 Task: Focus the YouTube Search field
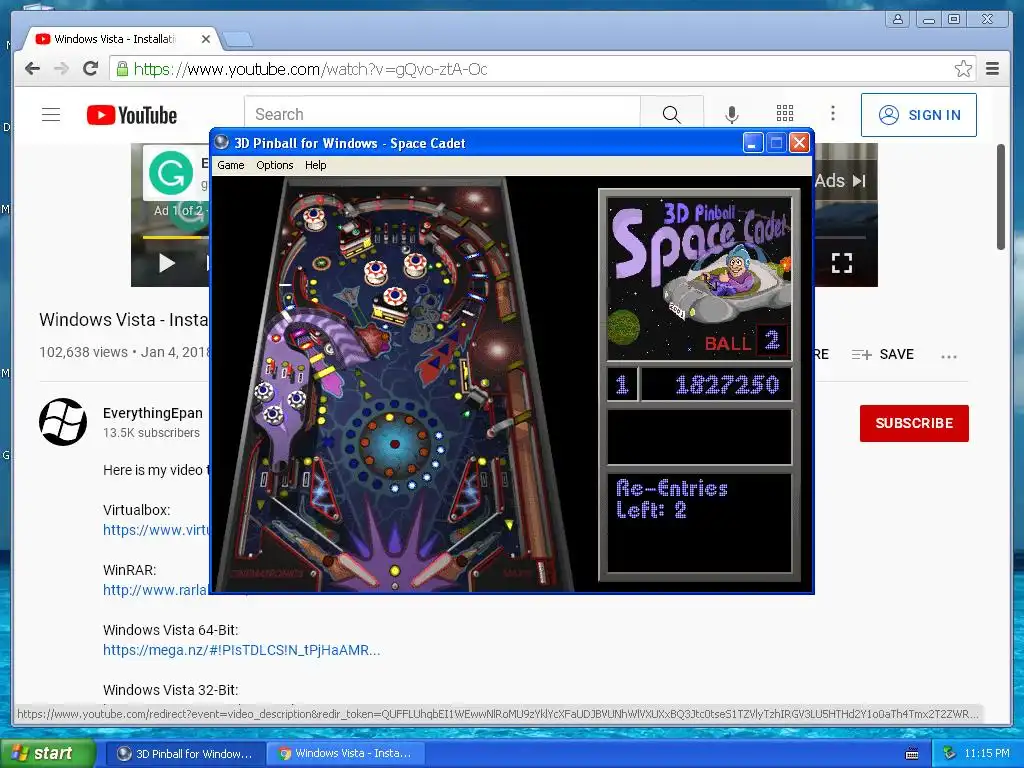pyautogui.click(x=442, y=114)
